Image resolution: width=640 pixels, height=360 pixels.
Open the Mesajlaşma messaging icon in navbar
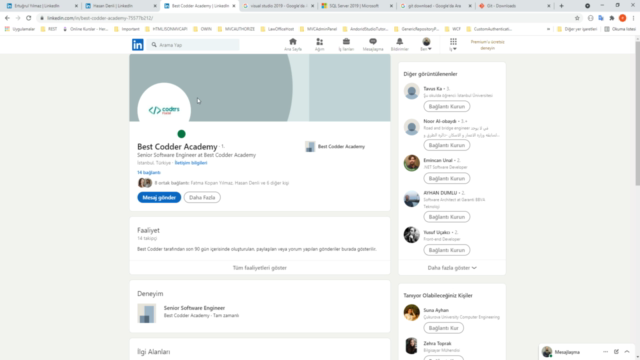(x=373, y=44)
